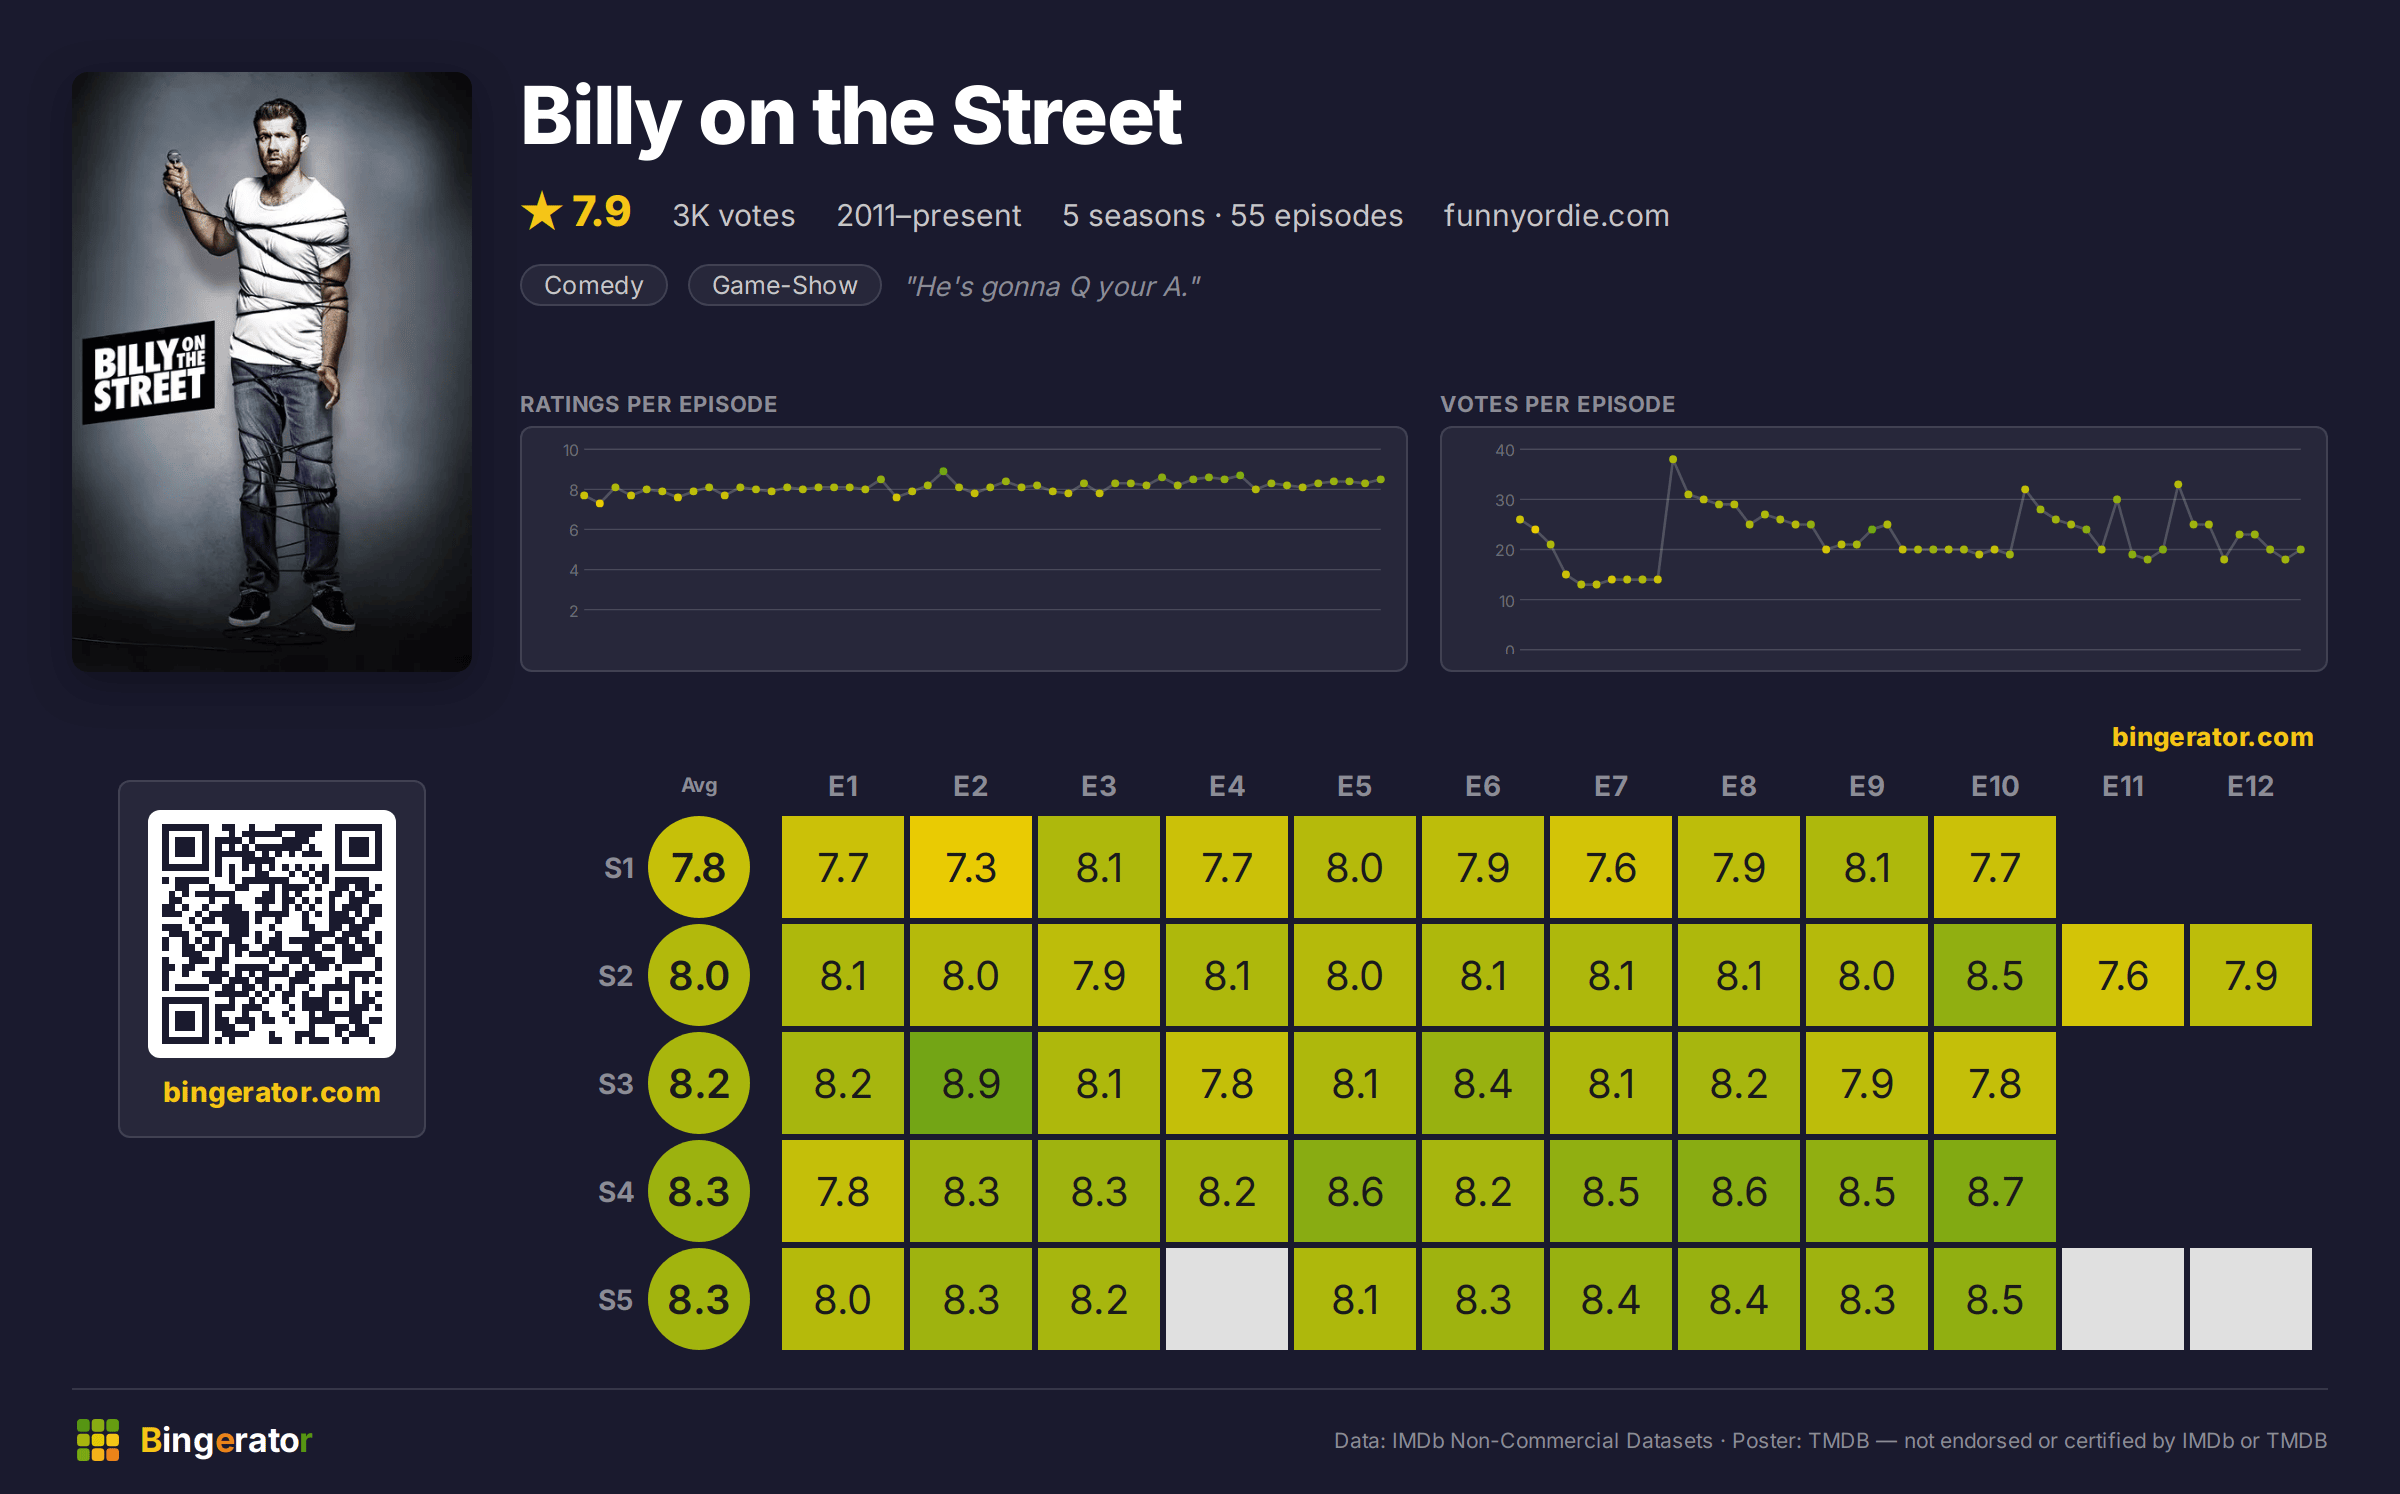Click the S2 average 8.0 circle
The width and height of the screenshot is (2400, 1494).
coord(699,975)
